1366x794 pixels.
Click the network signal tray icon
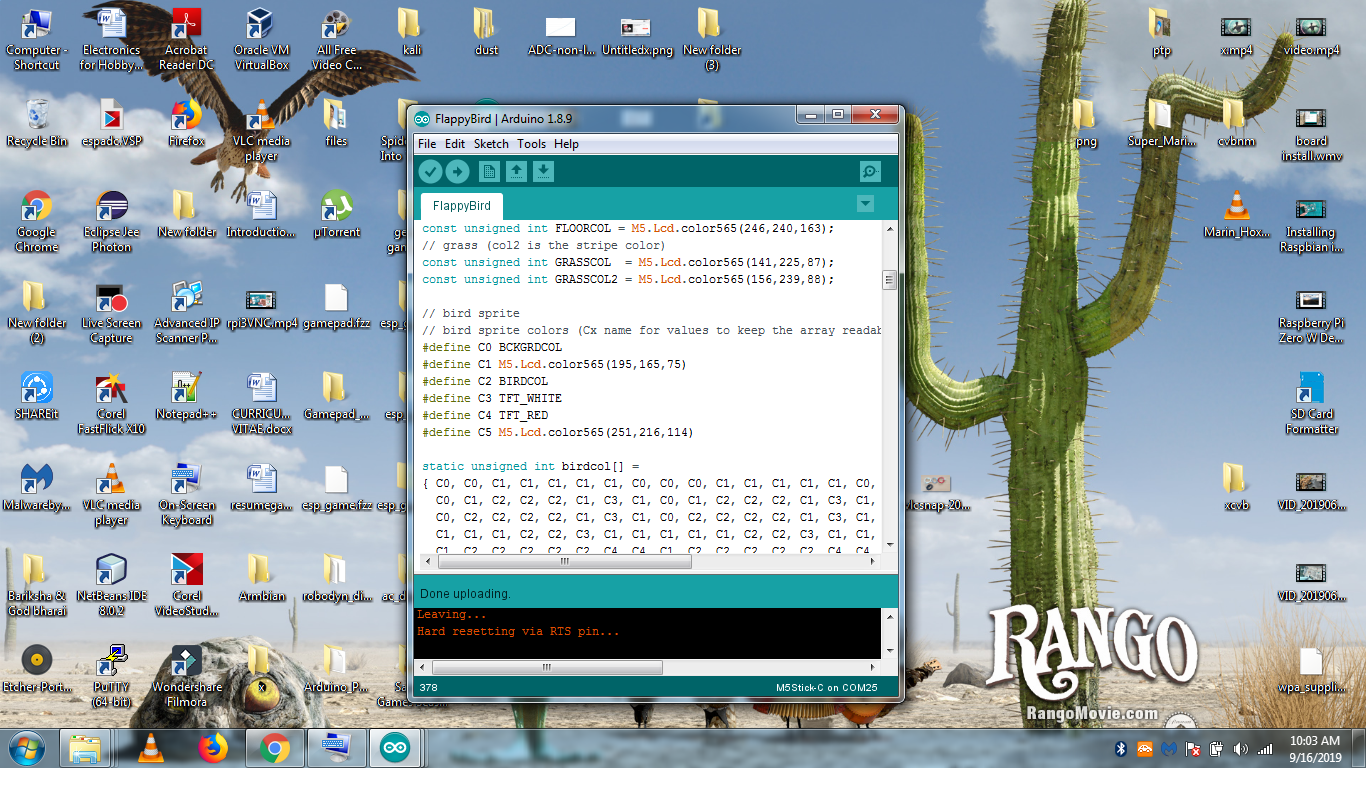point(1265,749)
